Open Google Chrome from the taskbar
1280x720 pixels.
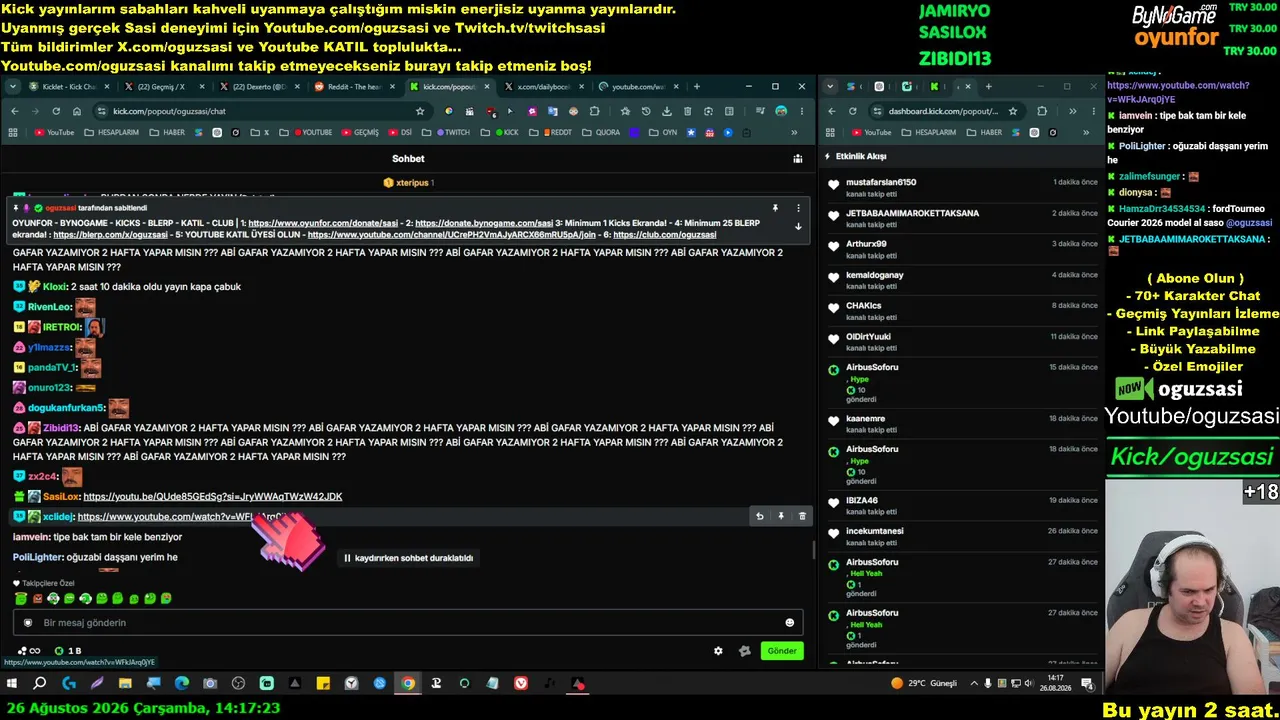click(408, 684)
